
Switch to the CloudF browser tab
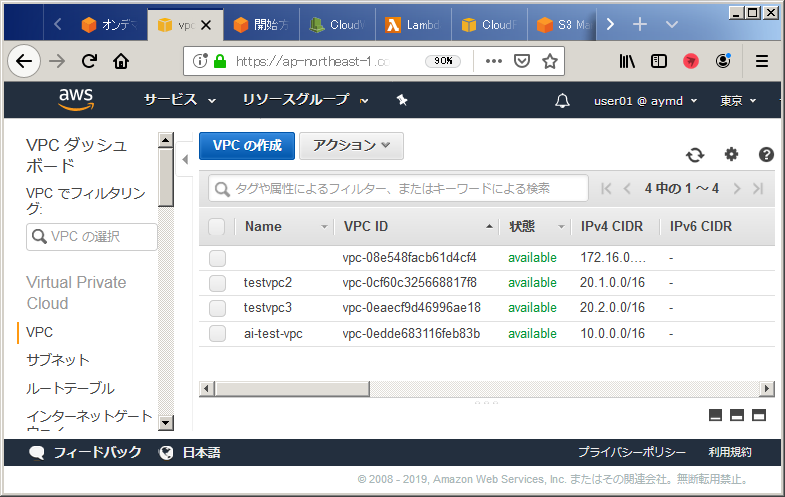pyautogui.click(x=490, y=24)
